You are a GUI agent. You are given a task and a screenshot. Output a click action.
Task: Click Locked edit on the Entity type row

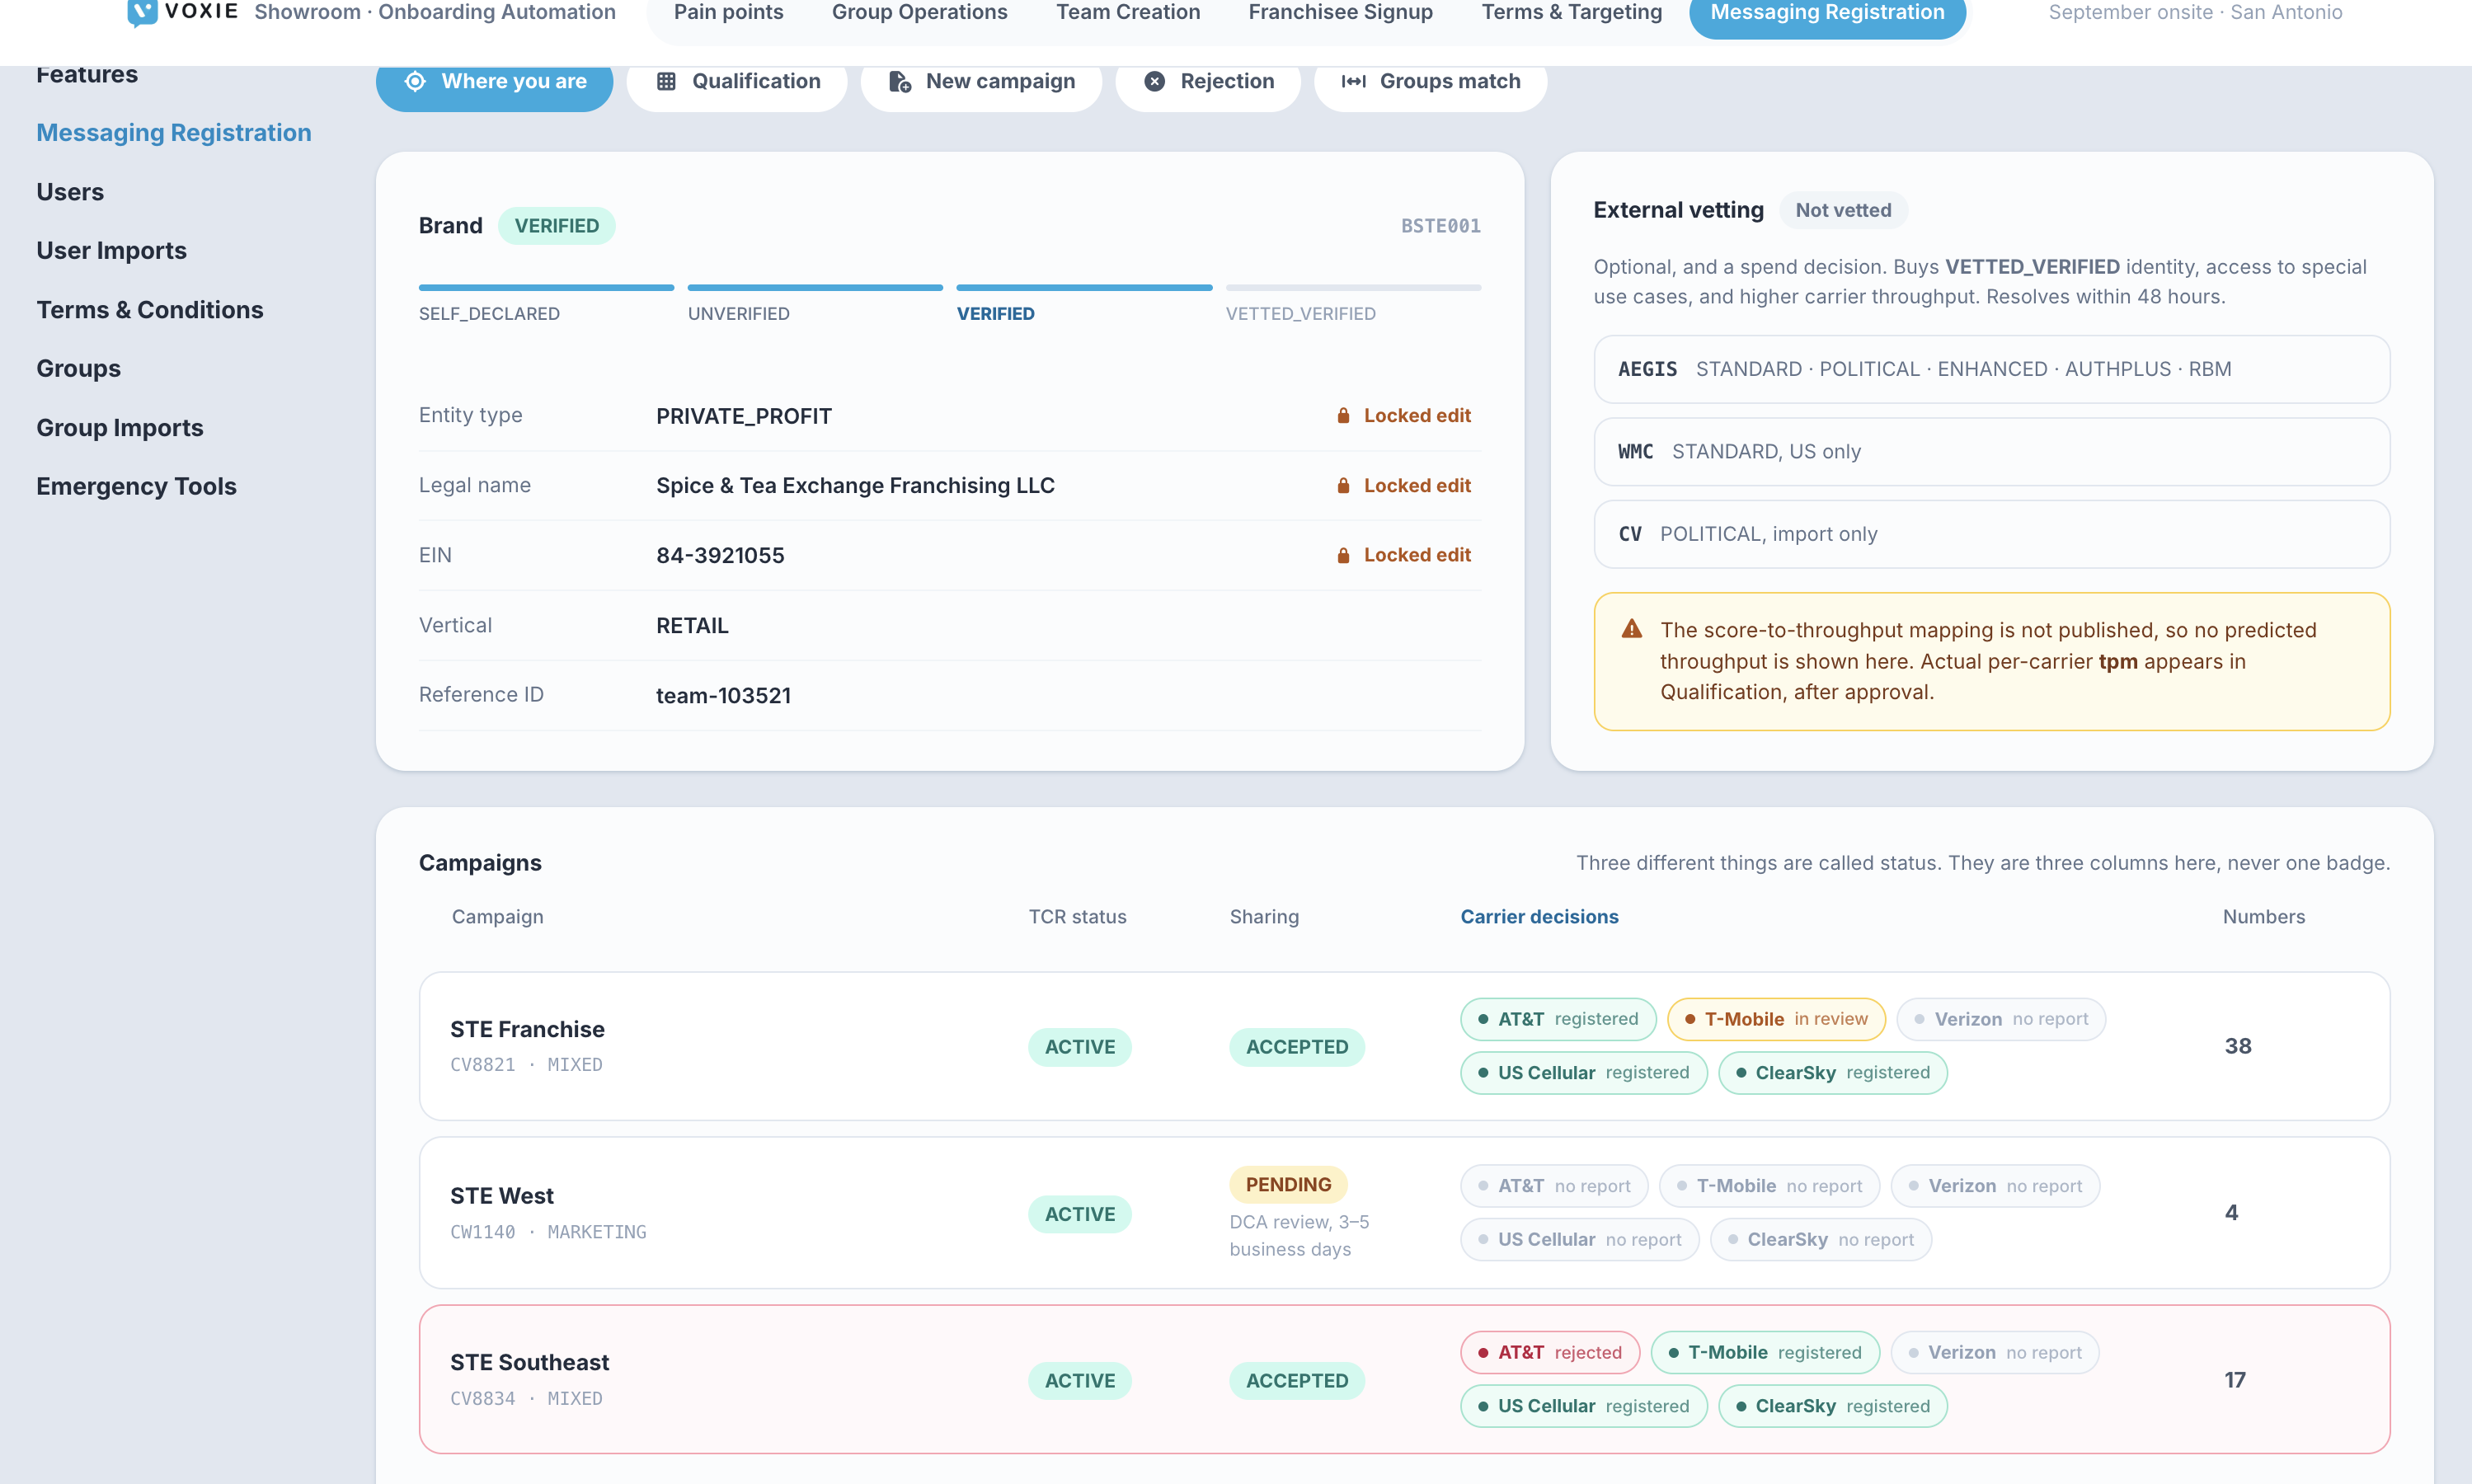[1404, 416]
